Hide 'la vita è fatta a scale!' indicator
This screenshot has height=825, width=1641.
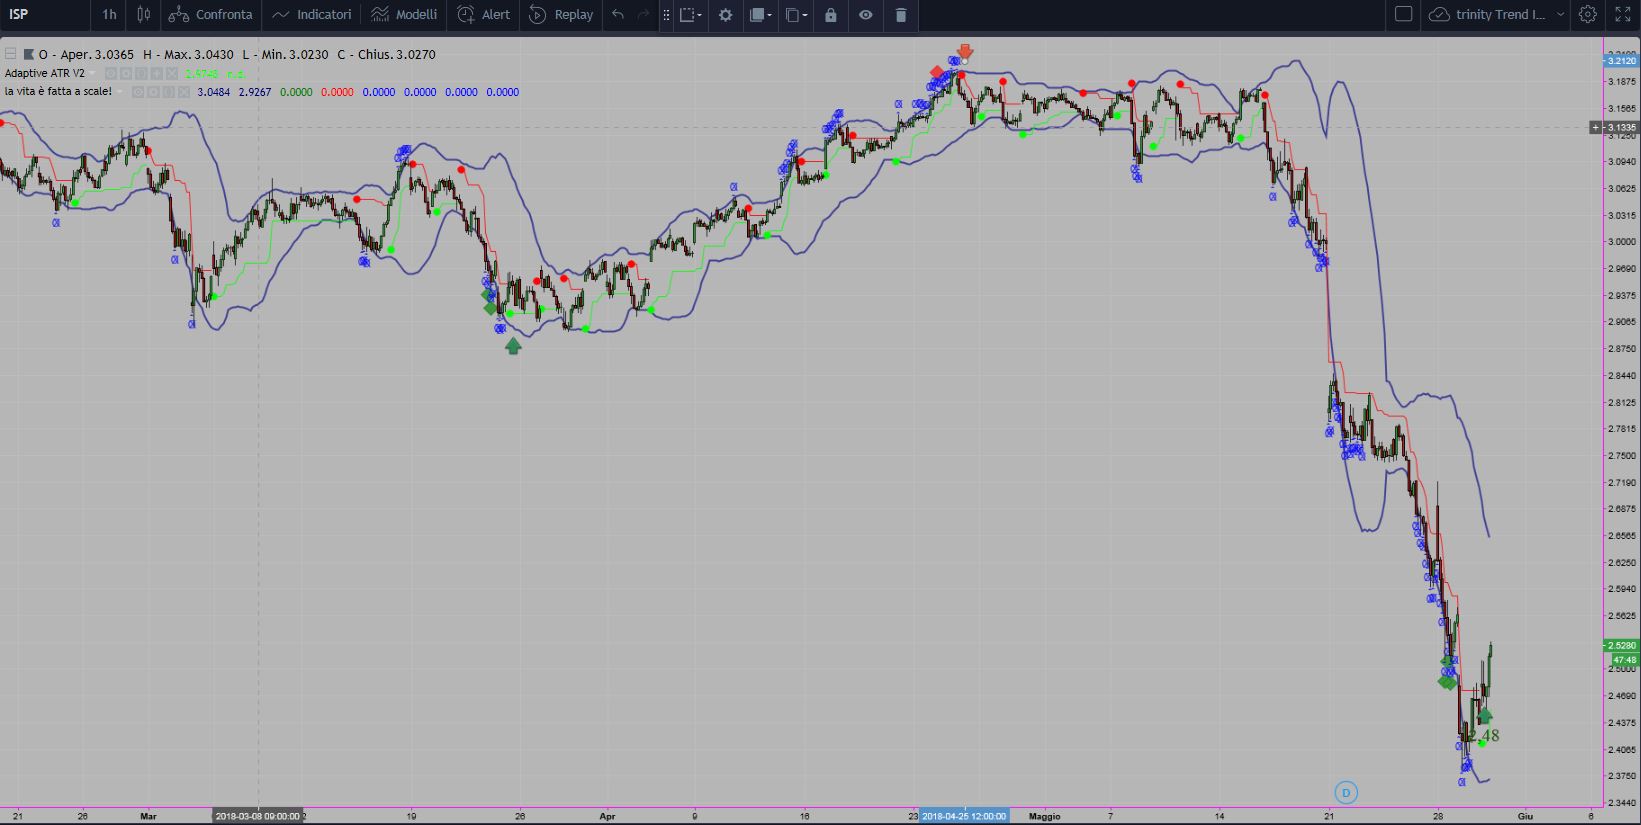[x=139, y=91]
